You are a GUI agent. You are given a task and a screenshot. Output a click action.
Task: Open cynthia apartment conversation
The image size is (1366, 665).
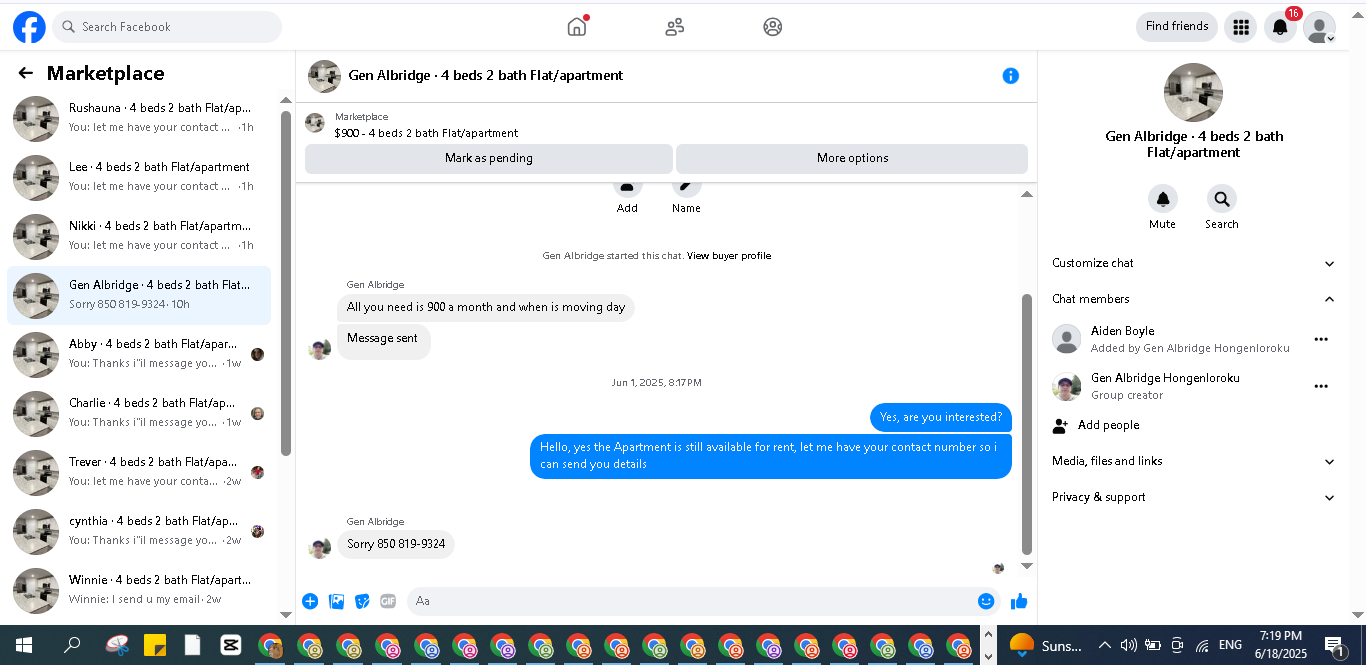pyautogui.click(x=139, y=531)
